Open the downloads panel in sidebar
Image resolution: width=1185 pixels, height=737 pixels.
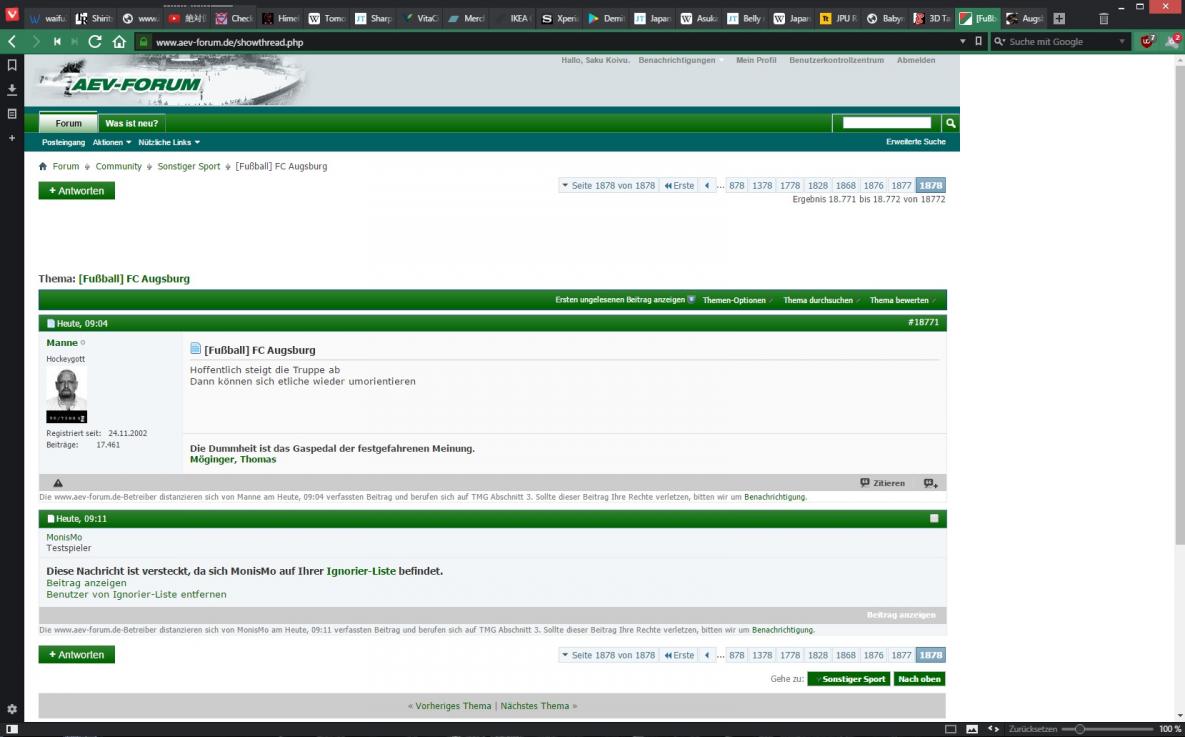12,90
